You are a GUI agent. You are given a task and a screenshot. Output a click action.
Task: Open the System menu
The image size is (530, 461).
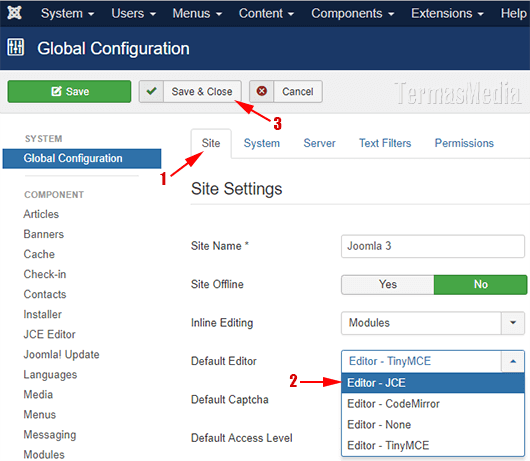pyautogui.click(x=67, y=14)
